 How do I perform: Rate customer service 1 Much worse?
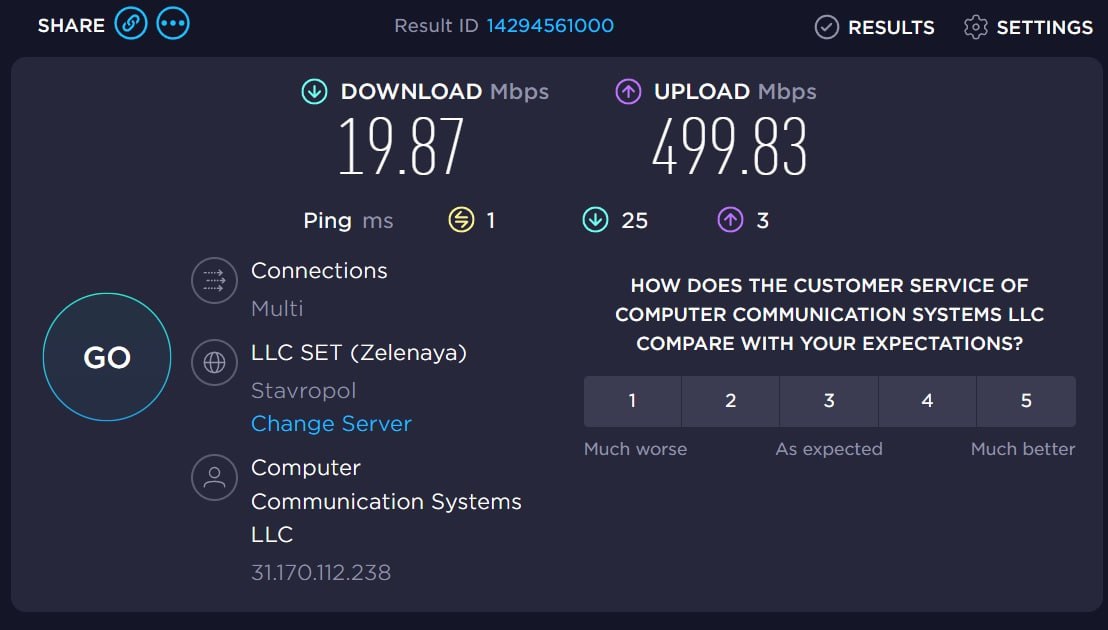[x=632, y=401]
